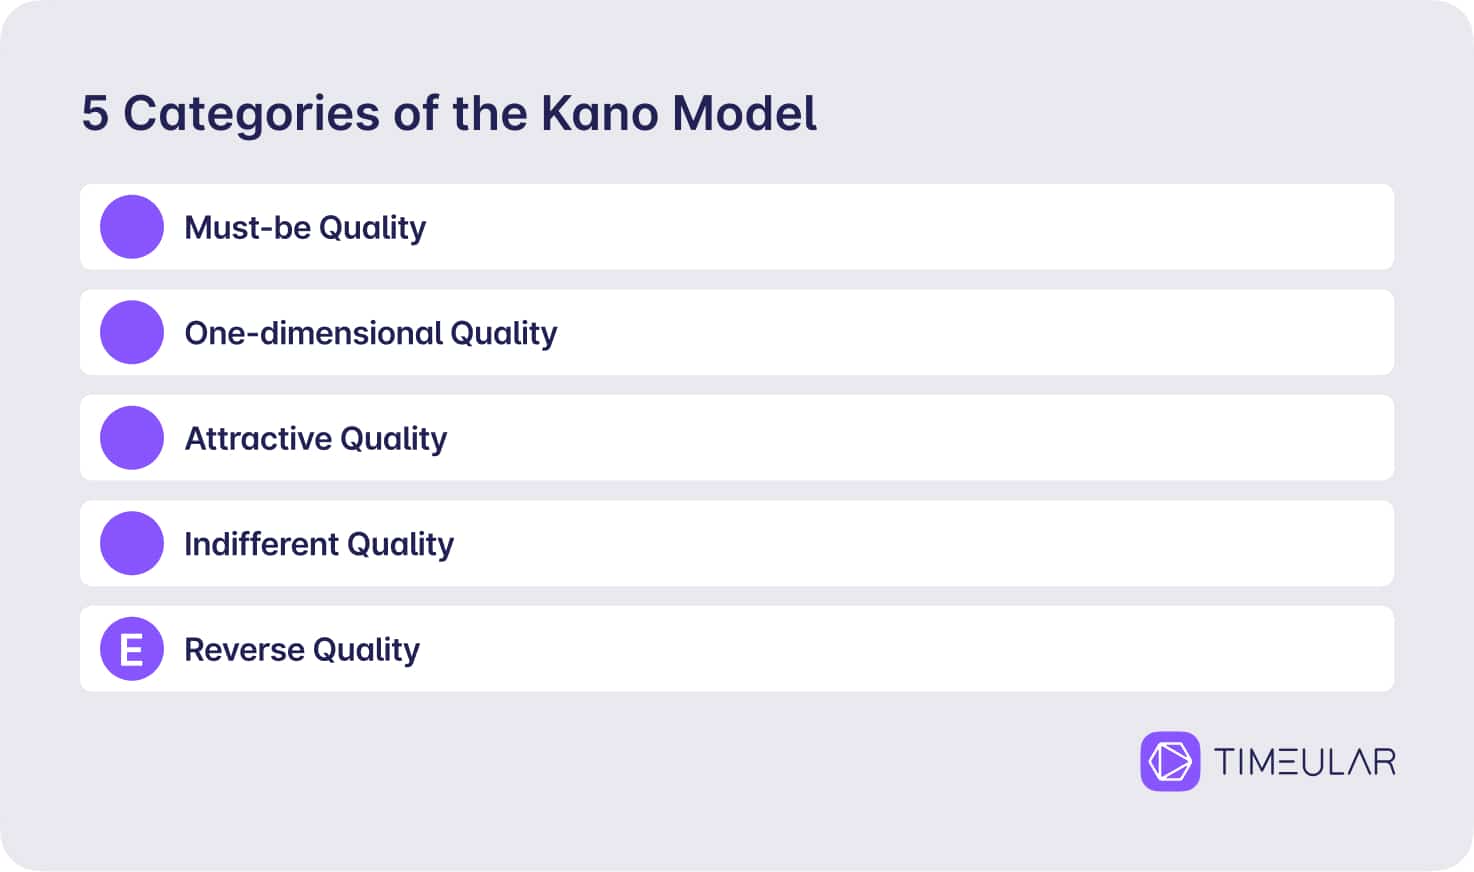The height and width of the screenshot is (872, 1474).
Task: Click the TIMEULAR wordmark text
Action: tap(1305, 763)
